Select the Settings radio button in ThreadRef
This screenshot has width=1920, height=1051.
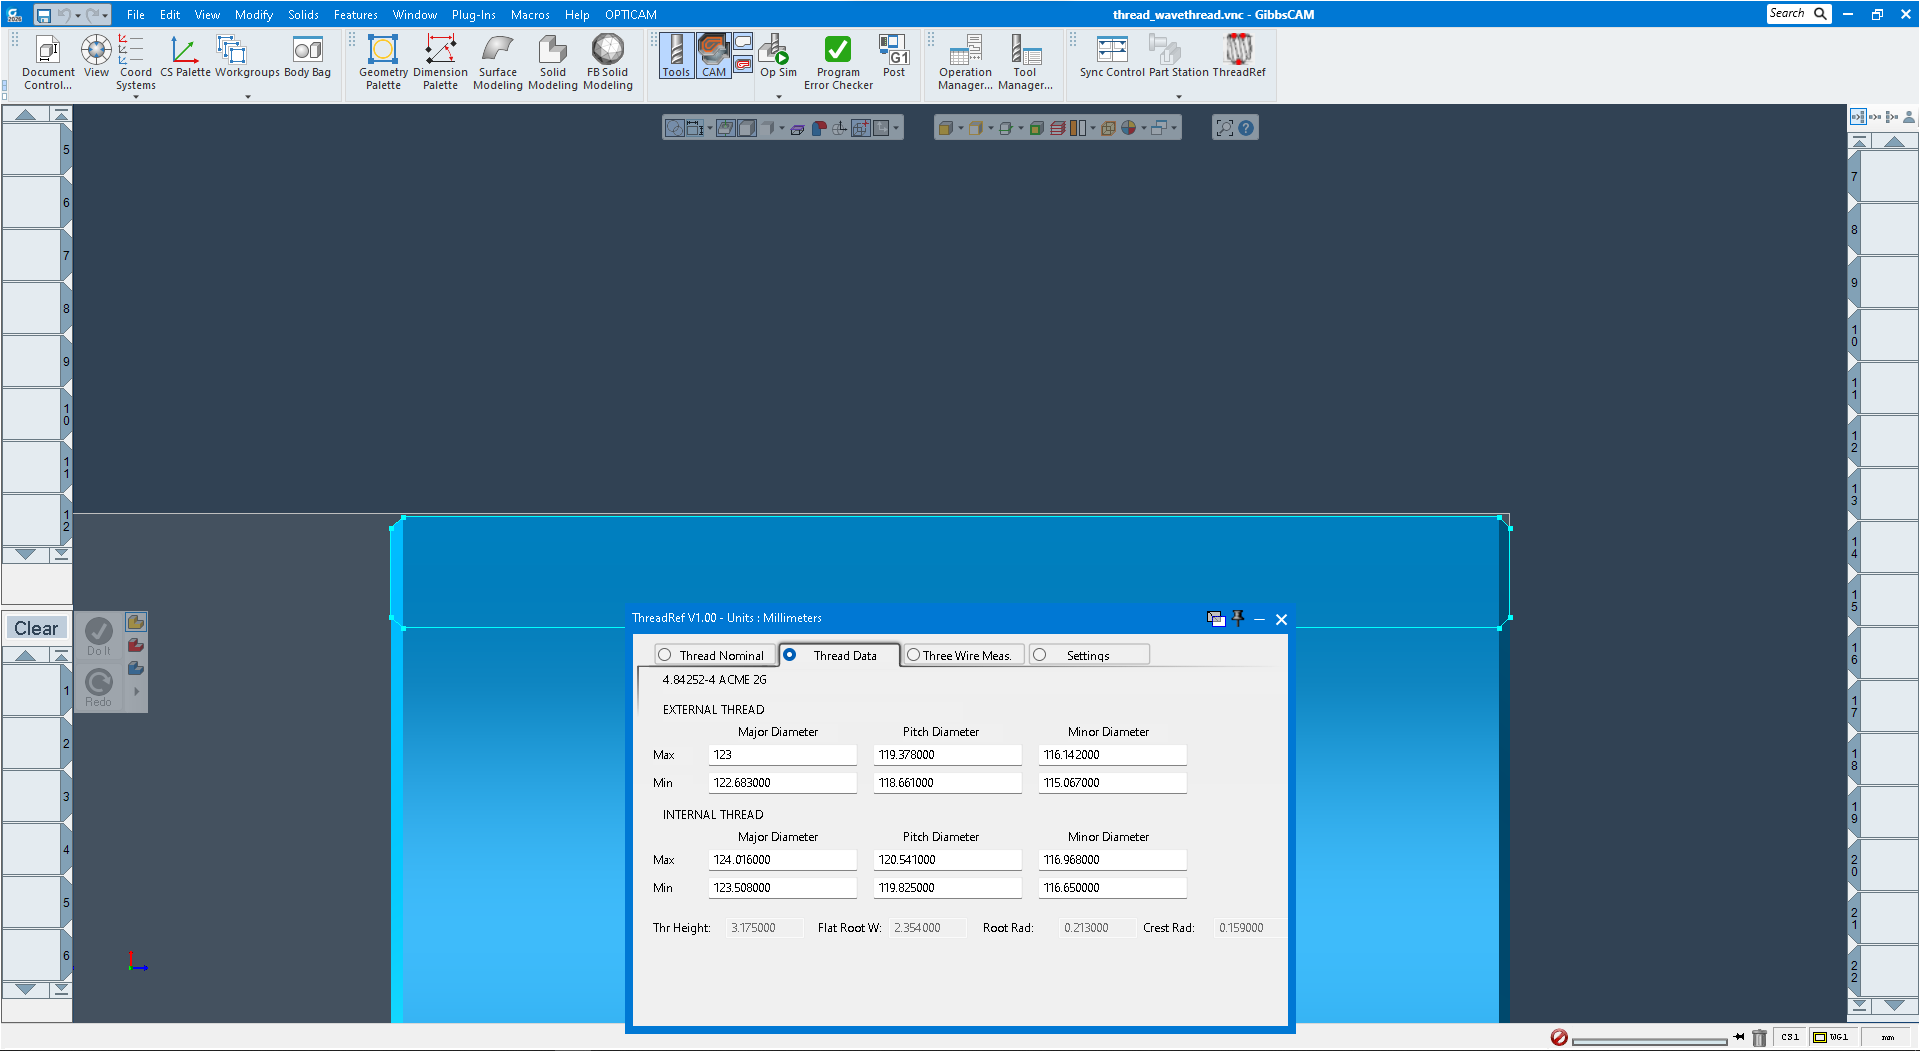[x=1040, y=654]
